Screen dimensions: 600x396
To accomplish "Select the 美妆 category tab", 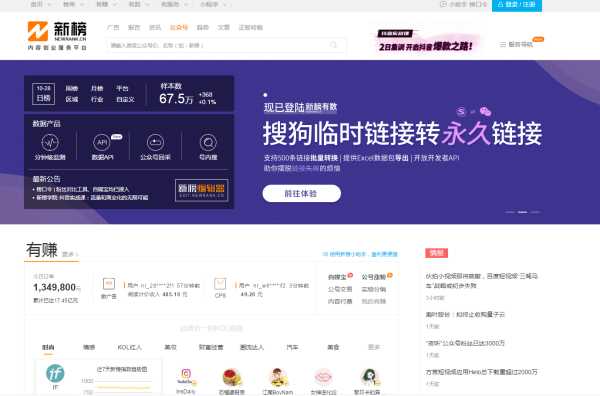I will pos(170,347).
